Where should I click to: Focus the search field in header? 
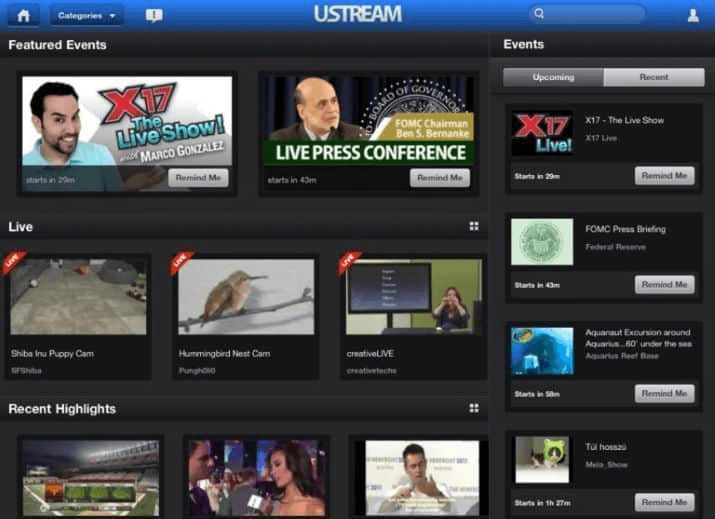coord(587,14)
